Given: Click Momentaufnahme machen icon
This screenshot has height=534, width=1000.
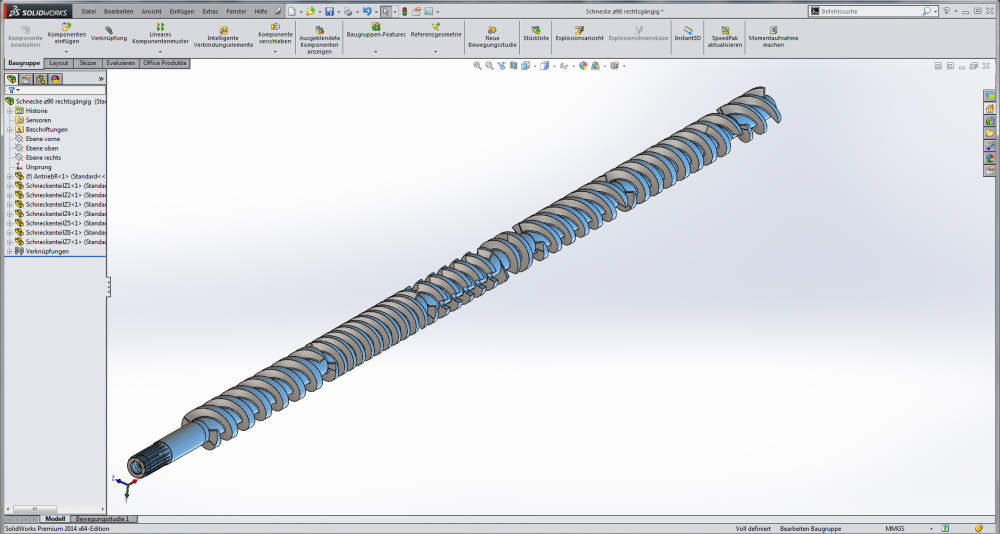Looking at the screenshot, I should pyautogui.click(x=773, y=30).
